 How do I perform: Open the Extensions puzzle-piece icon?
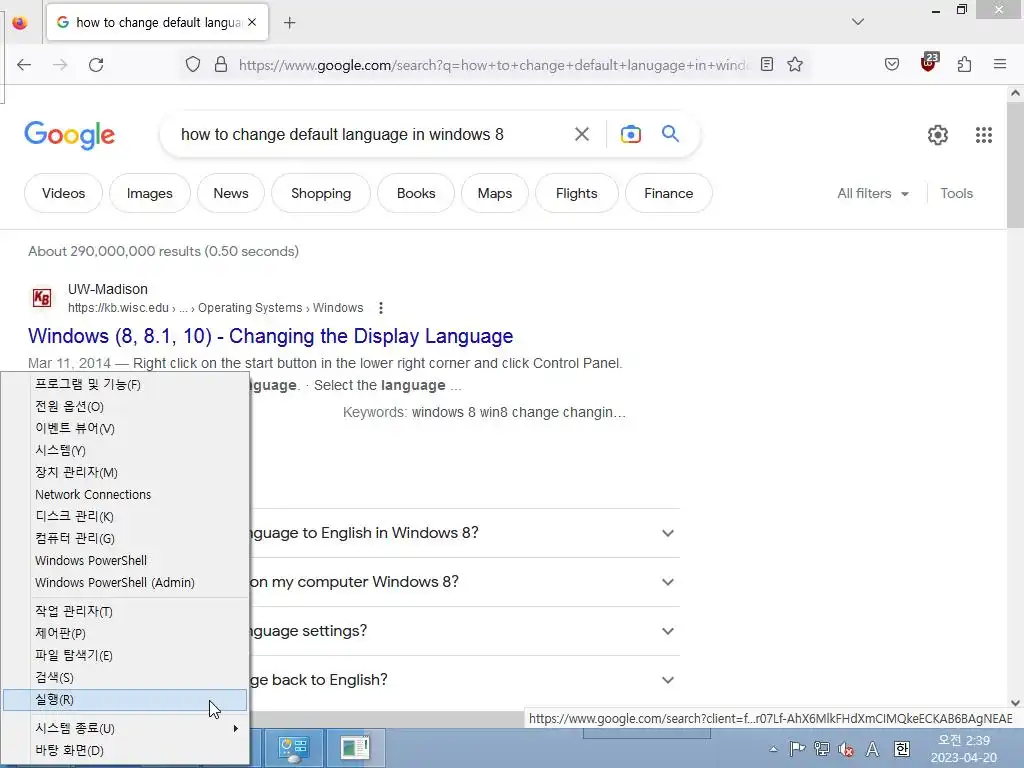pos(965,65)
